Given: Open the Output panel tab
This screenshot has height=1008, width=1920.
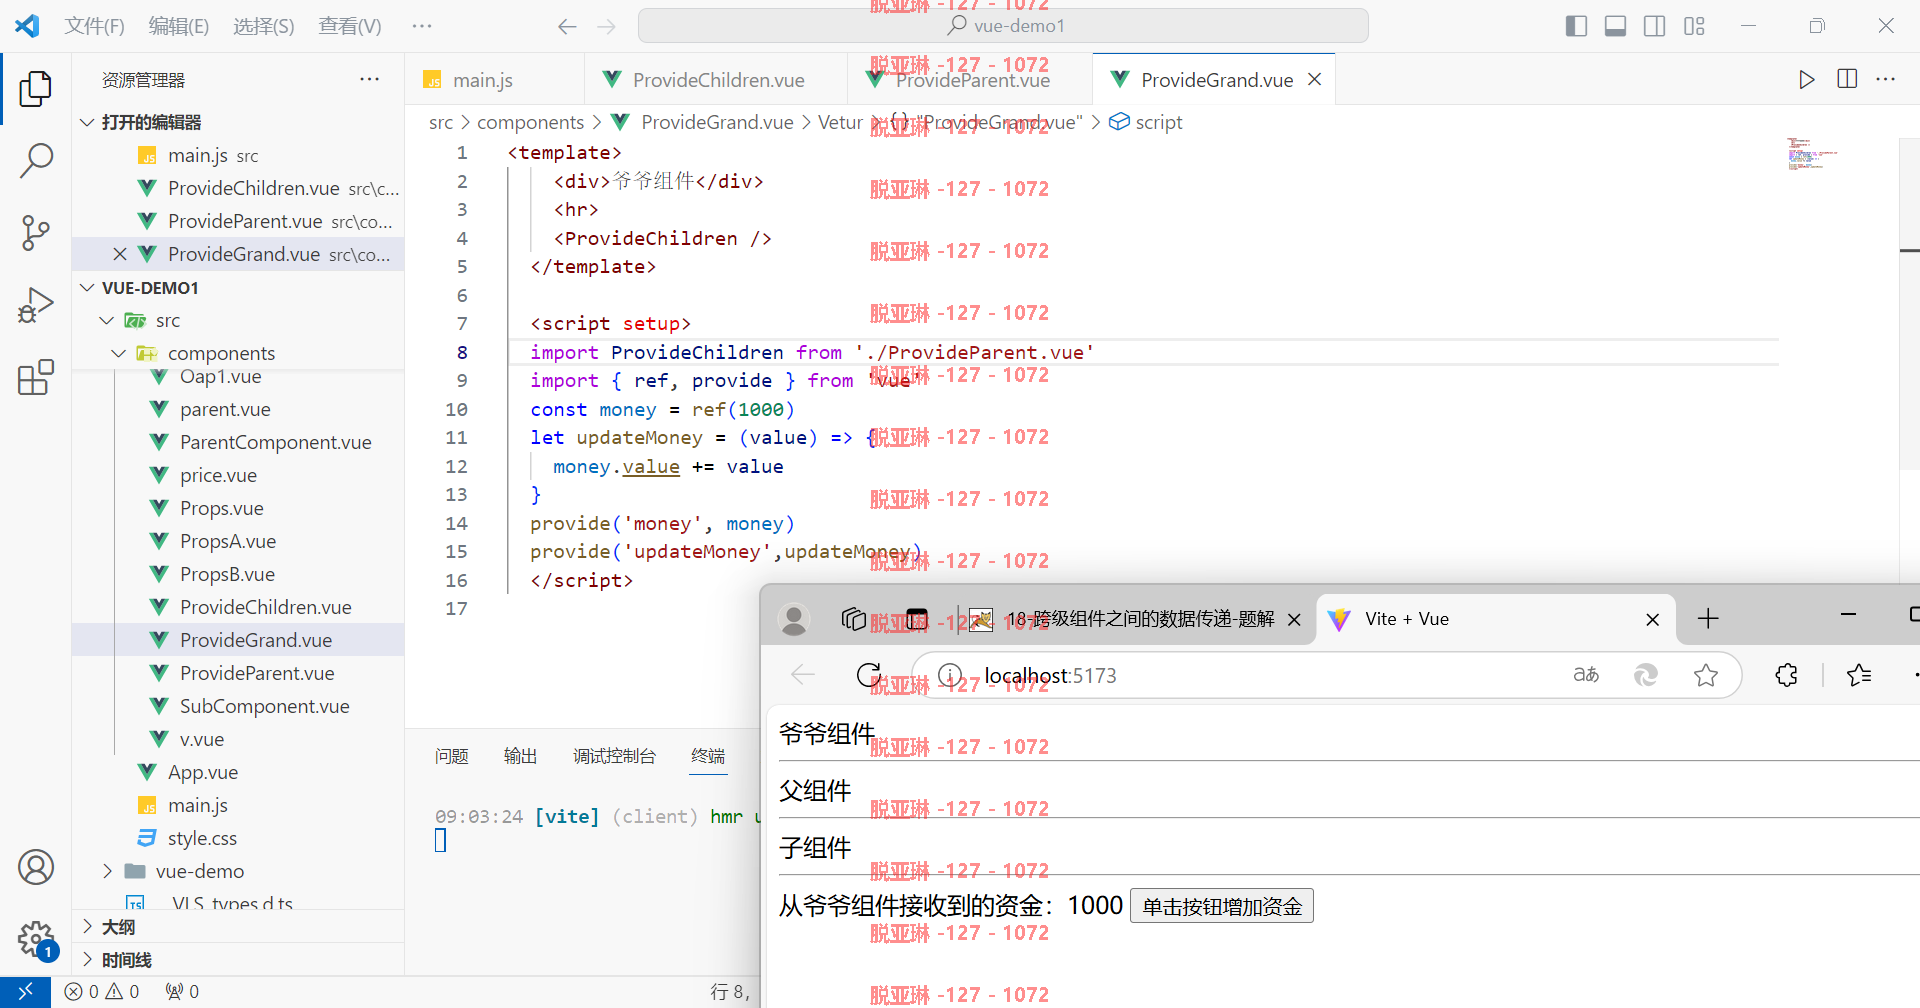Looking at the screenshot, I should 520,756.
